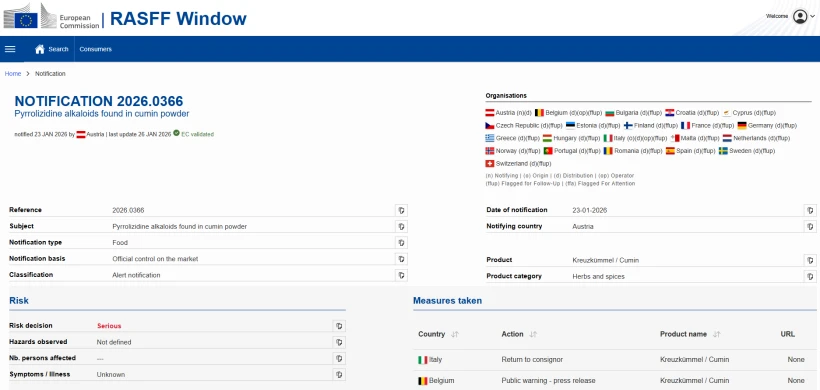The width and height of the screenshot is (820, 390).
Task: Sort Measures table by Action
Action: click(533, 334)
